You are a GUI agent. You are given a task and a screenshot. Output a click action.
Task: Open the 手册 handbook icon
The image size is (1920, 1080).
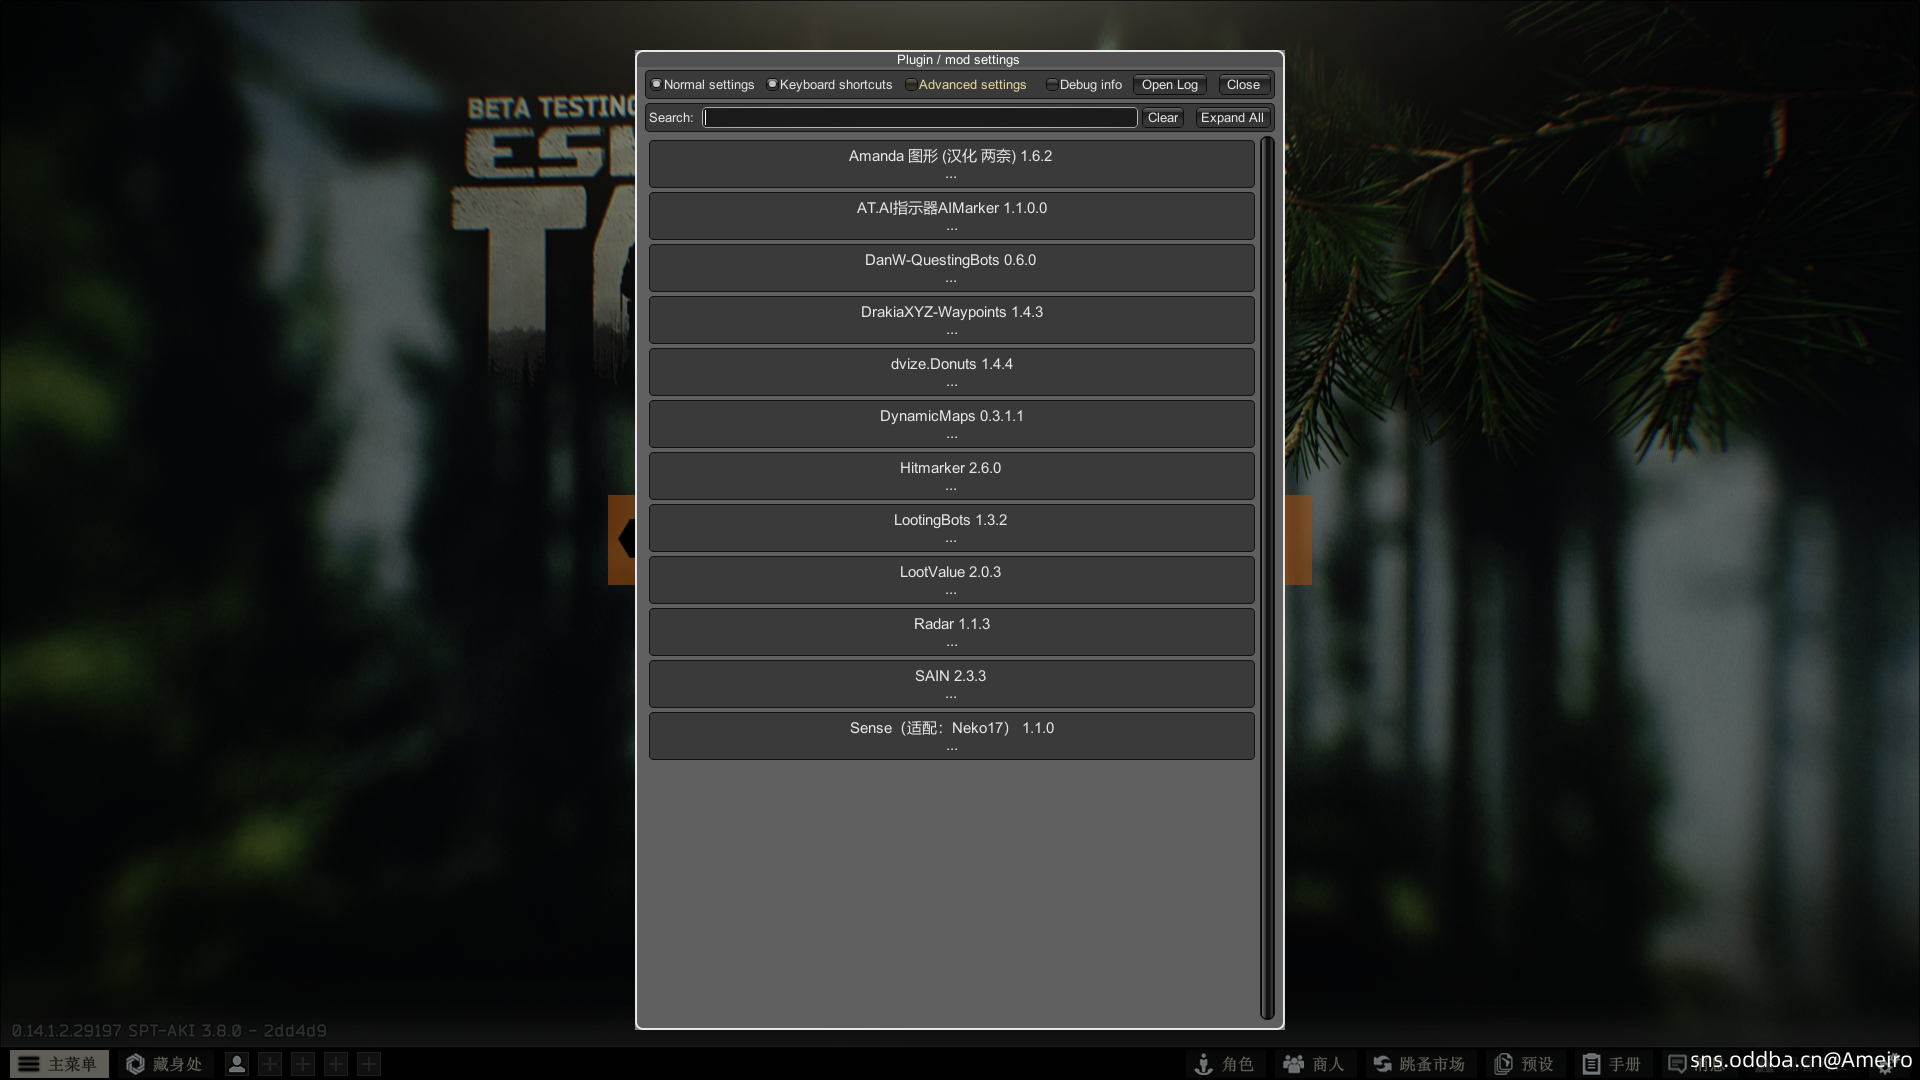pos(1611,1064)
